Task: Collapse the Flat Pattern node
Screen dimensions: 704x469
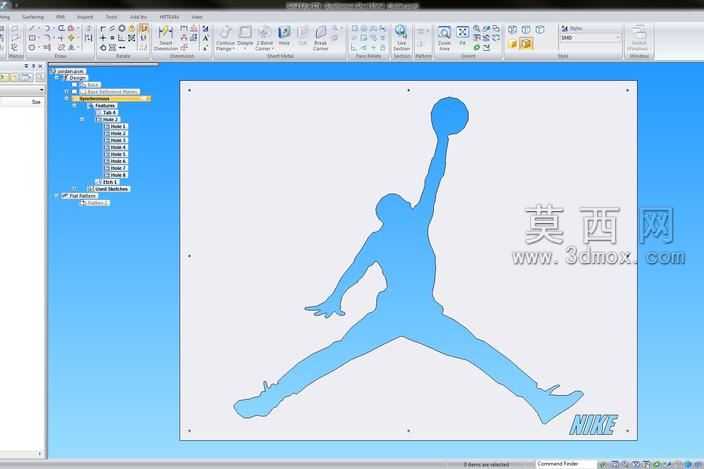Action: (x=57, y=196)
